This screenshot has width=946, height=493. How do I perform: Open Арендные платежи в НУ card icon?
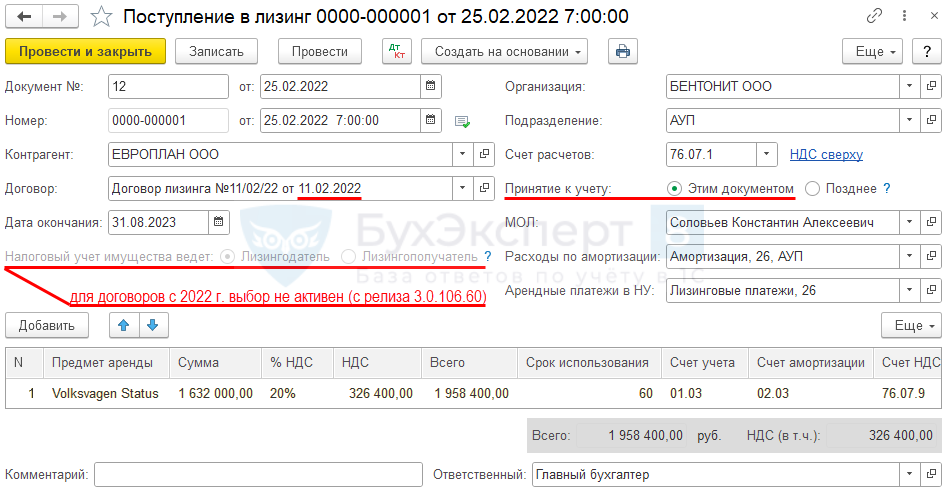[931, 290]
